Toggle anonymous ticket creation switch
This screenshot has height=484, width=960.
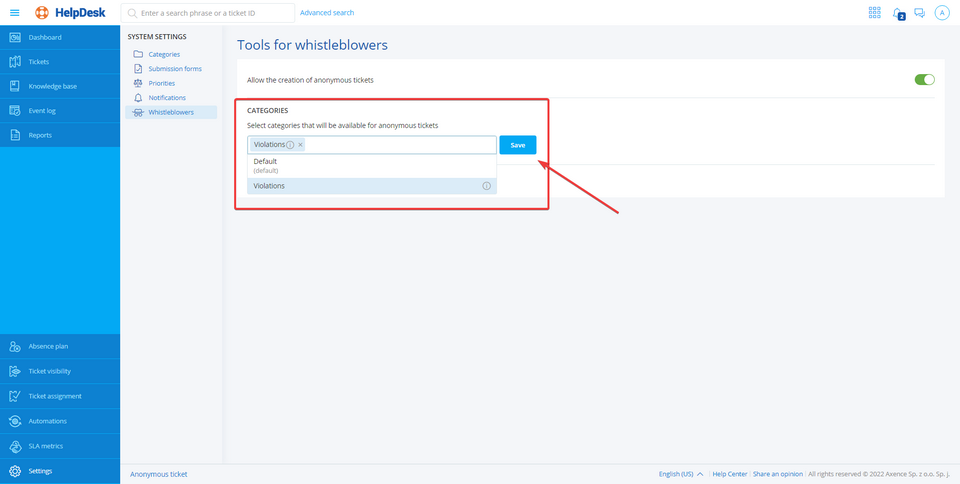click(x=924, y=80)
